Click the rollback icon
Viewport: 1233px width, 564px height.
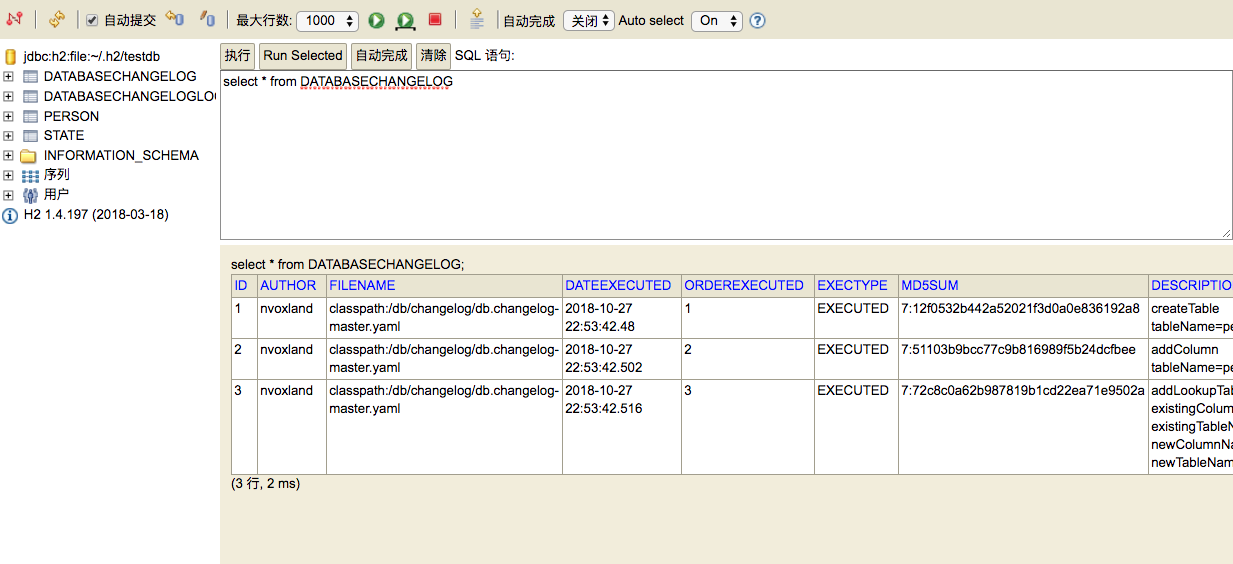point(175,19)
